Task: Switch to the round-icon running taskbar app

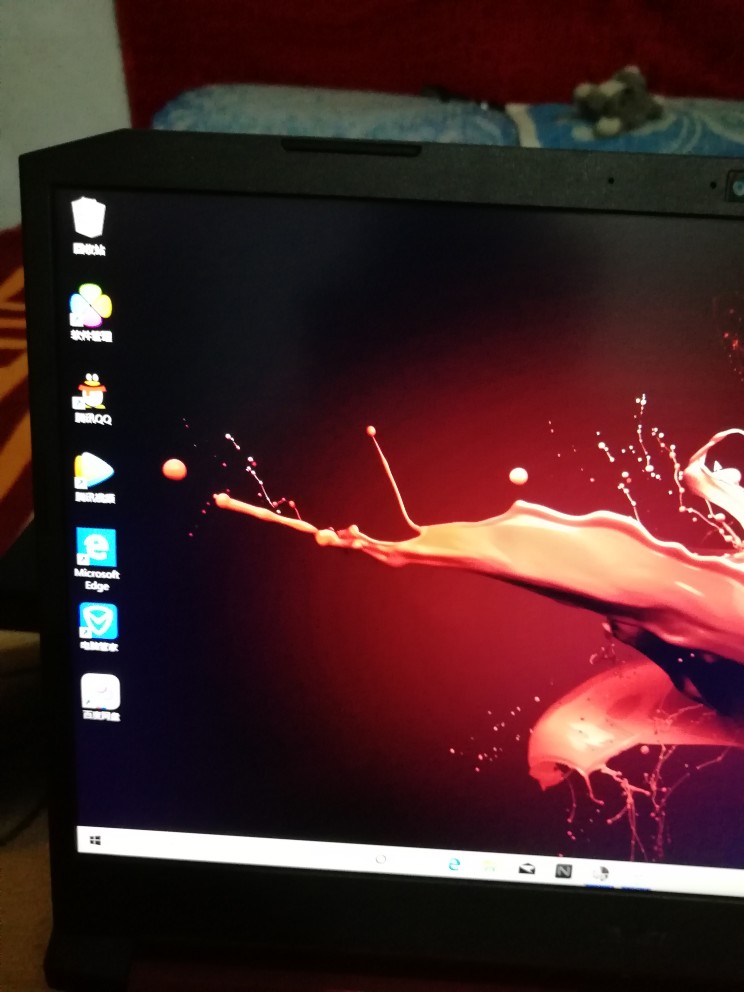Action: point(600,874)
